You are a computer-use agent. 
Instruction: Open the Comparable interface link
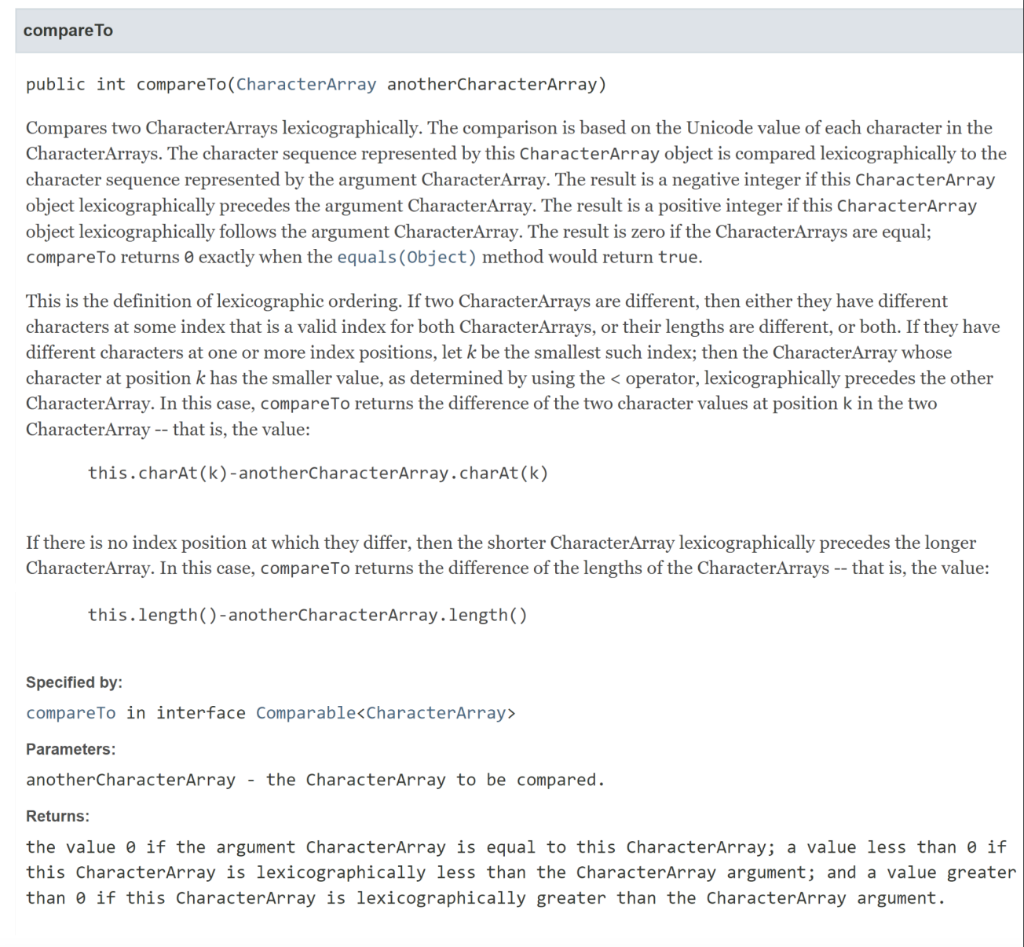point(306,713)
